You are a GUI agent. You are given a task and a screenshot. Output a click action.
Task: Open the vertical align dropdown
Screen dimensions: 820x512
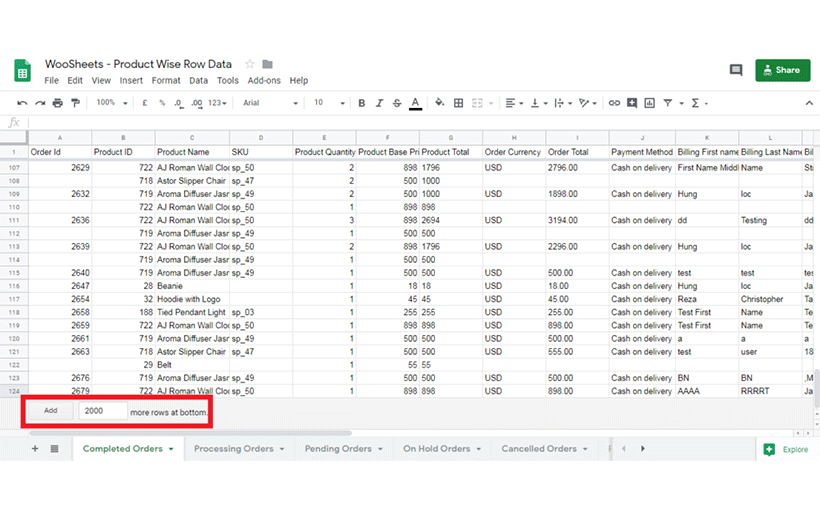(538, 103)
